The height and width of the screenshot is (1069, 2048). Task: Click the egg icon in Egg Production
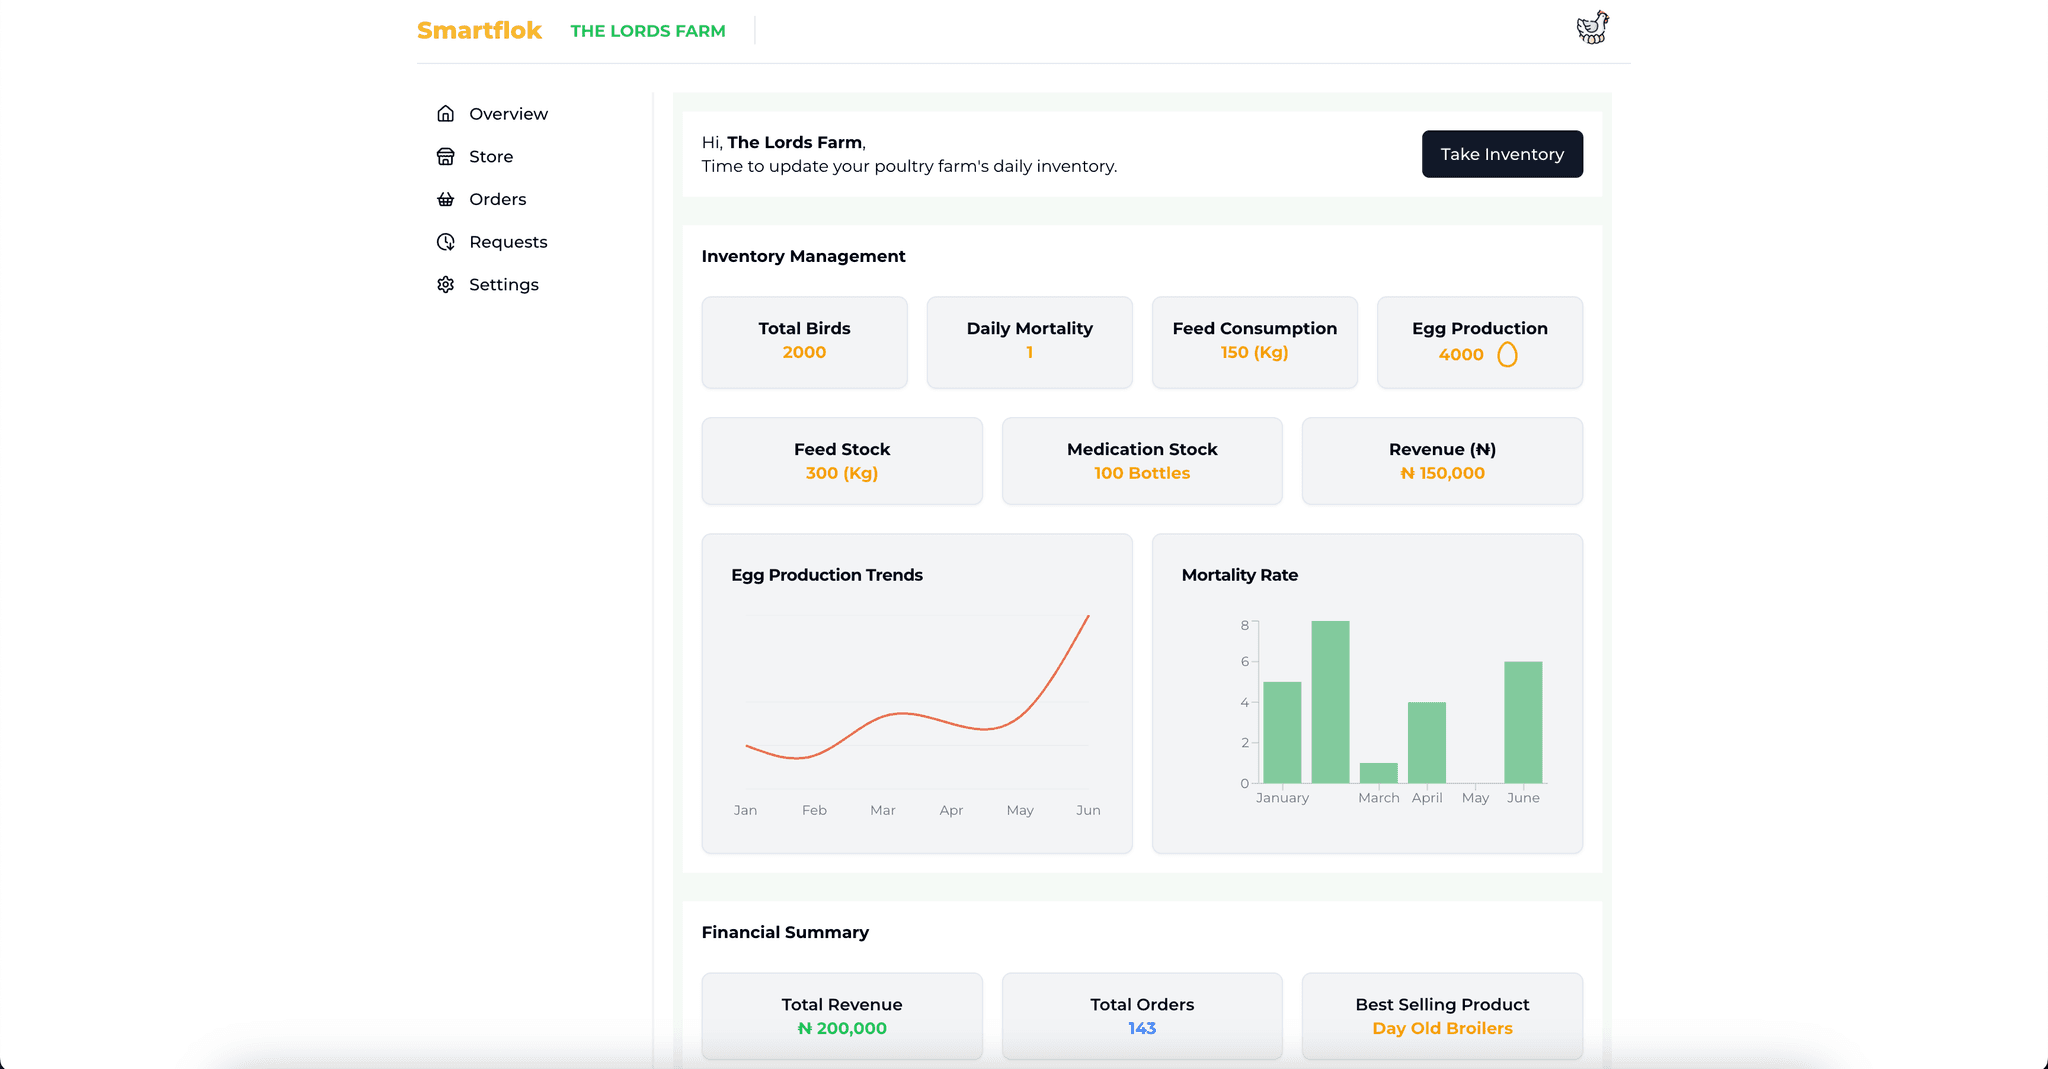coord(1507,355)
